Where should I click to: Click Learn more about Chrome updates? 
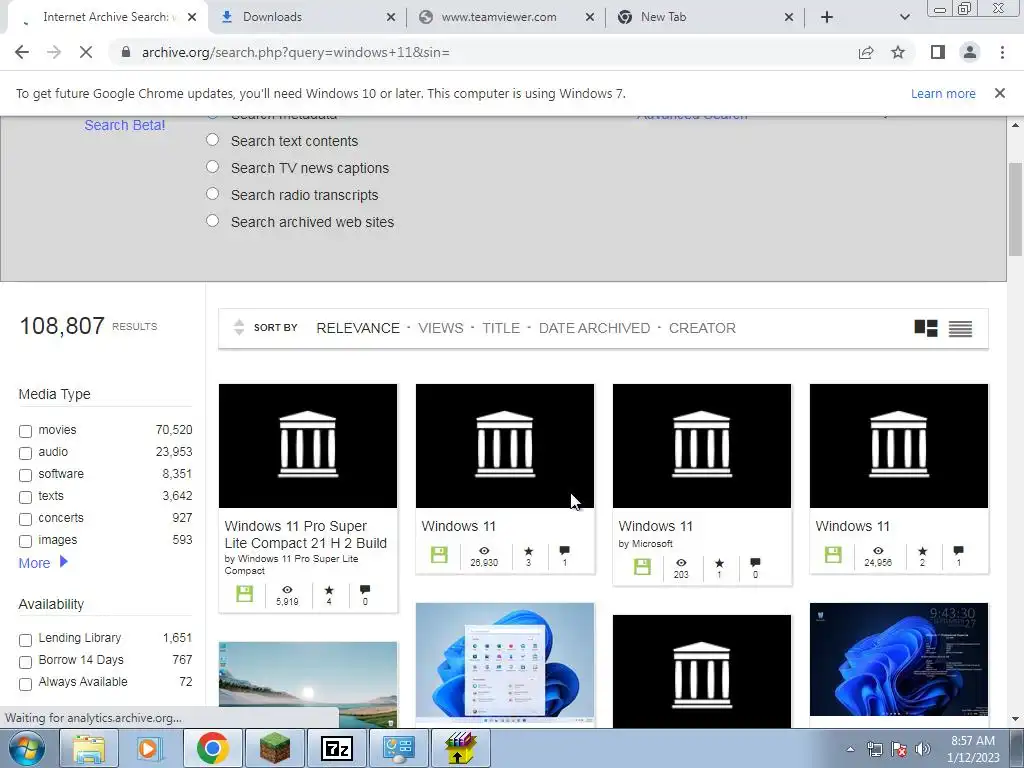(943, 93)
